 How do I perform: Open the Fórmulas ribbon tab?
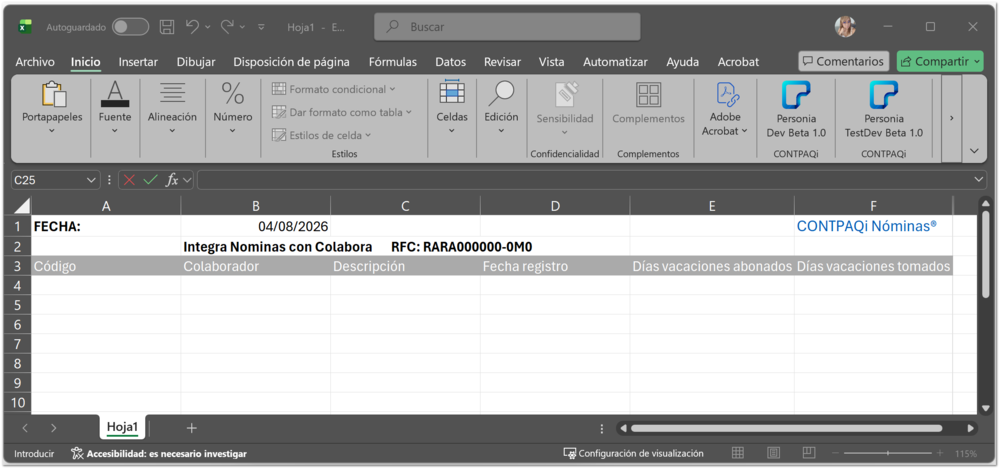coord(393,62)
